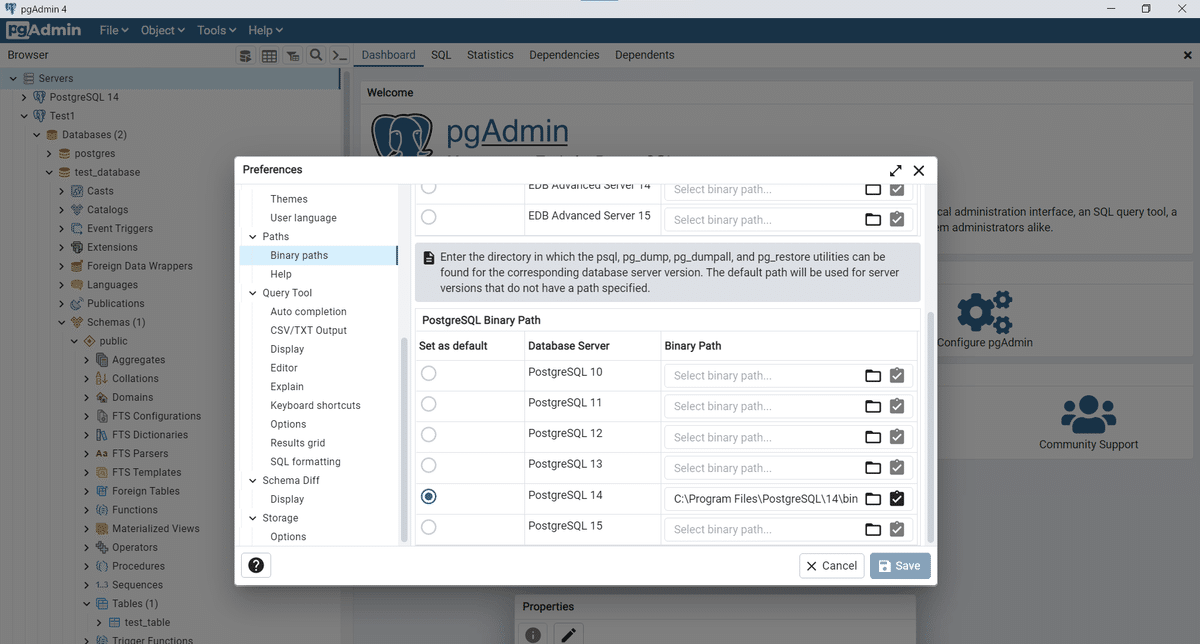Click the help question-mark icon in Preferences
Viewport: 1200px width, 644px height.
(256, 565)
